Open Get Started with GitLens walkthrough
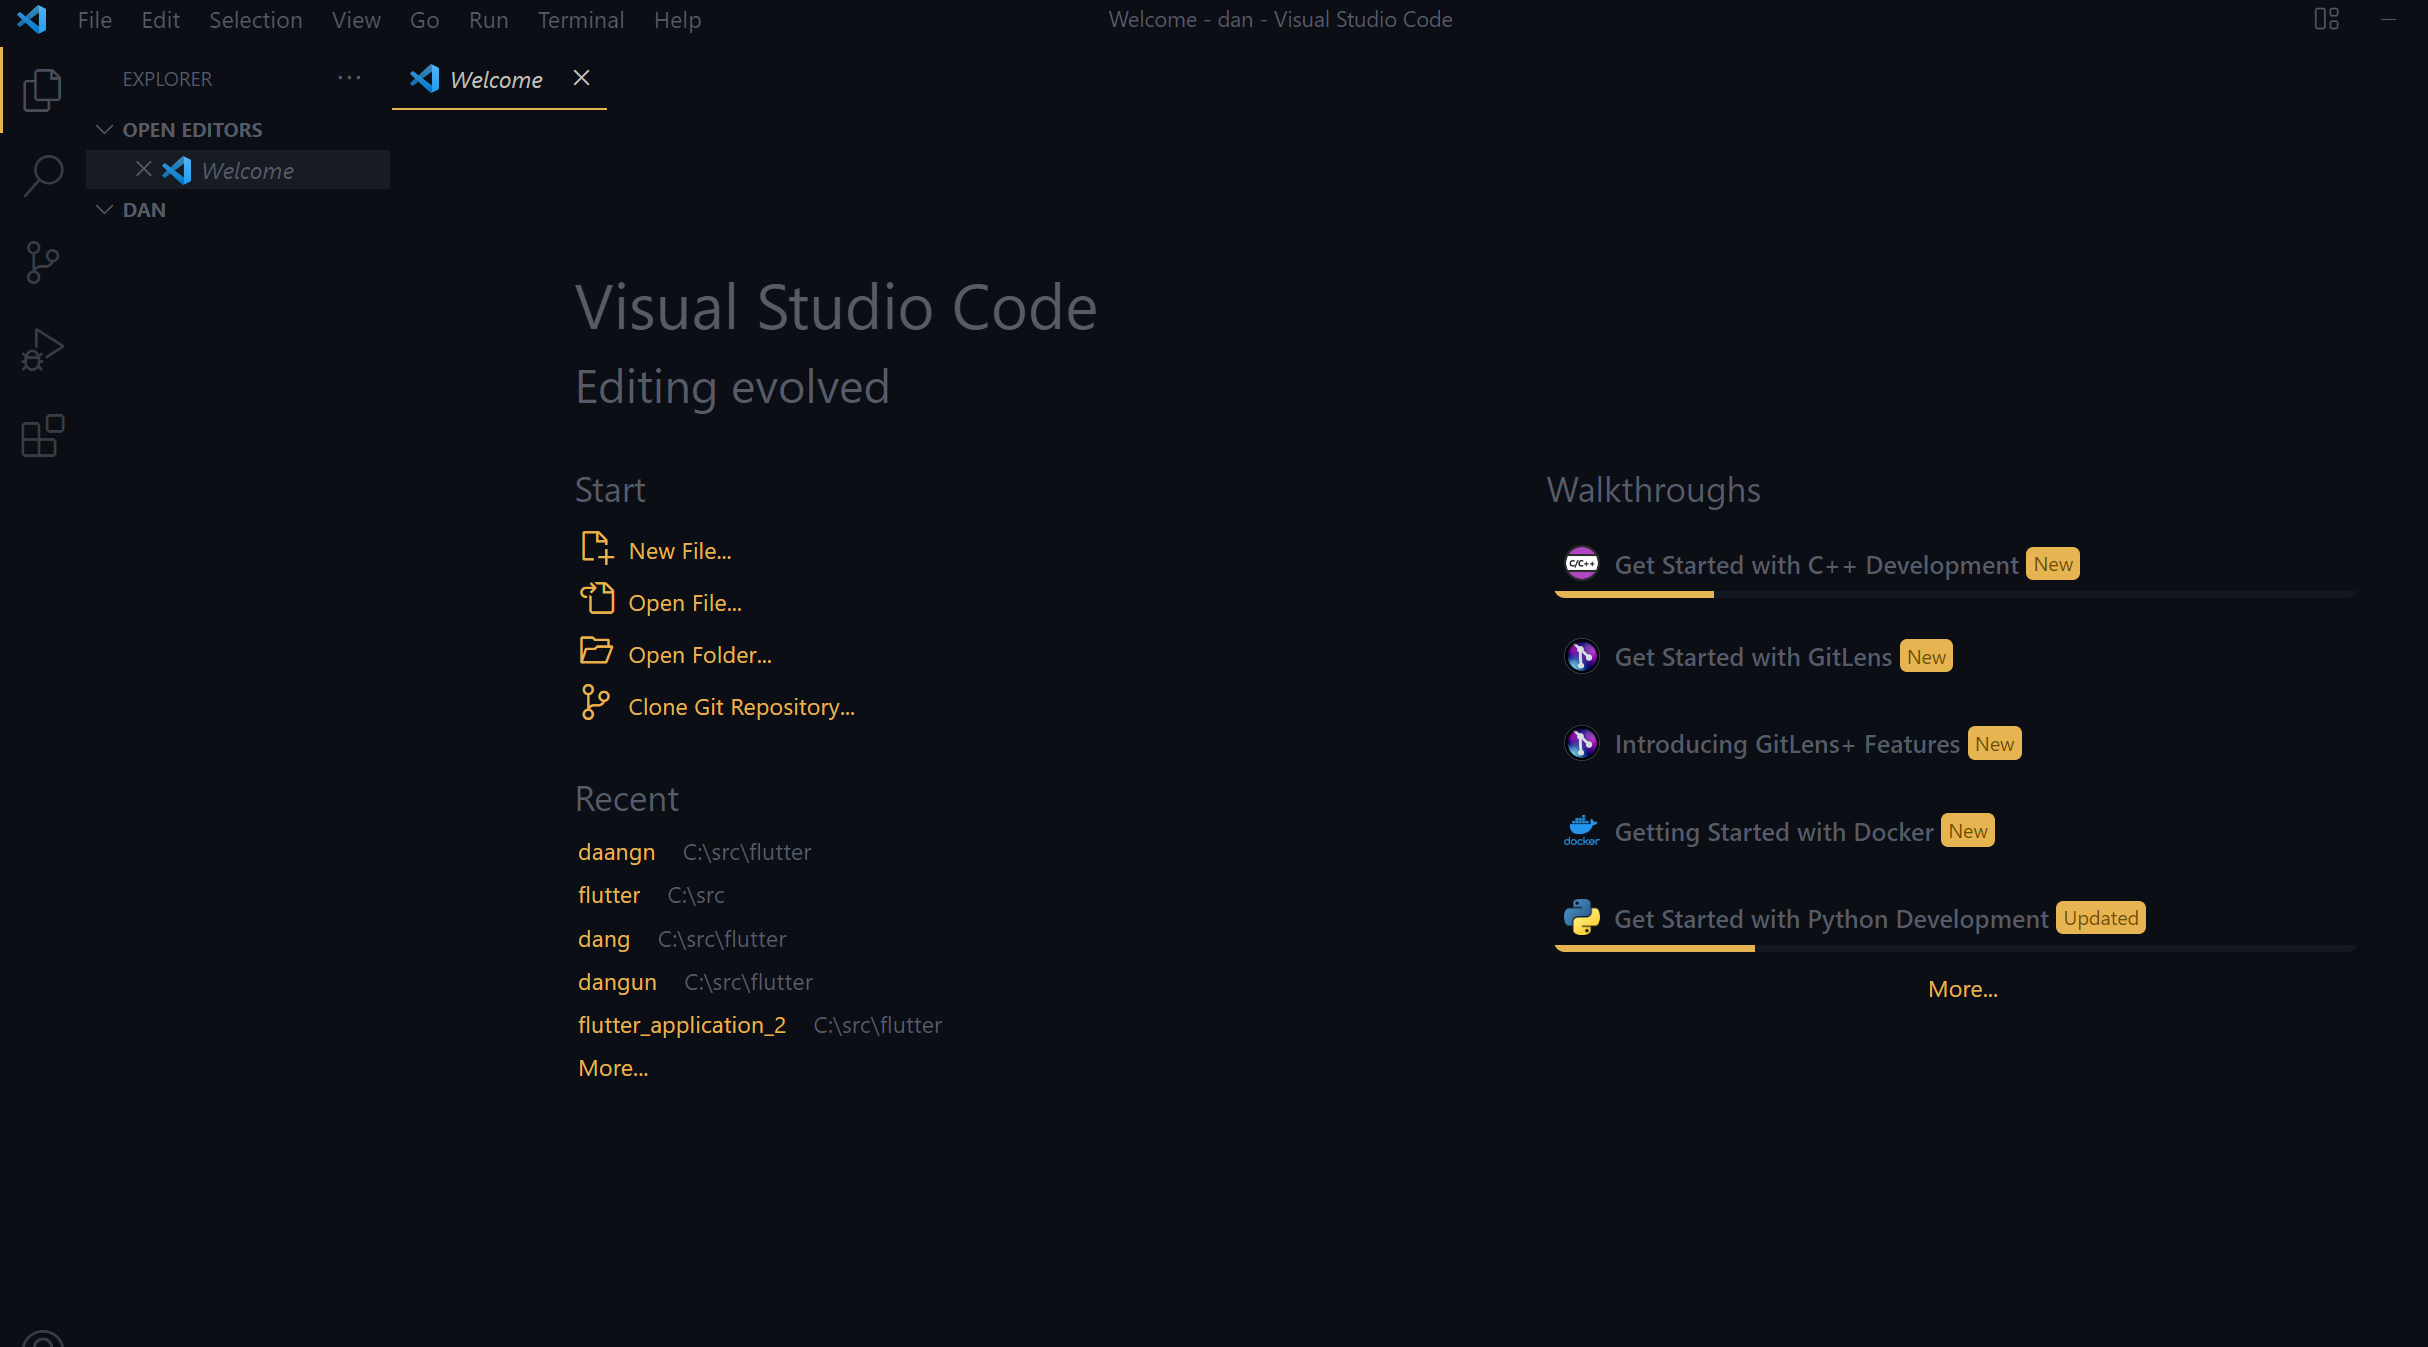Viewport: 2428px width, 1347px height. pyautogui.click(x=1955, y=657)
